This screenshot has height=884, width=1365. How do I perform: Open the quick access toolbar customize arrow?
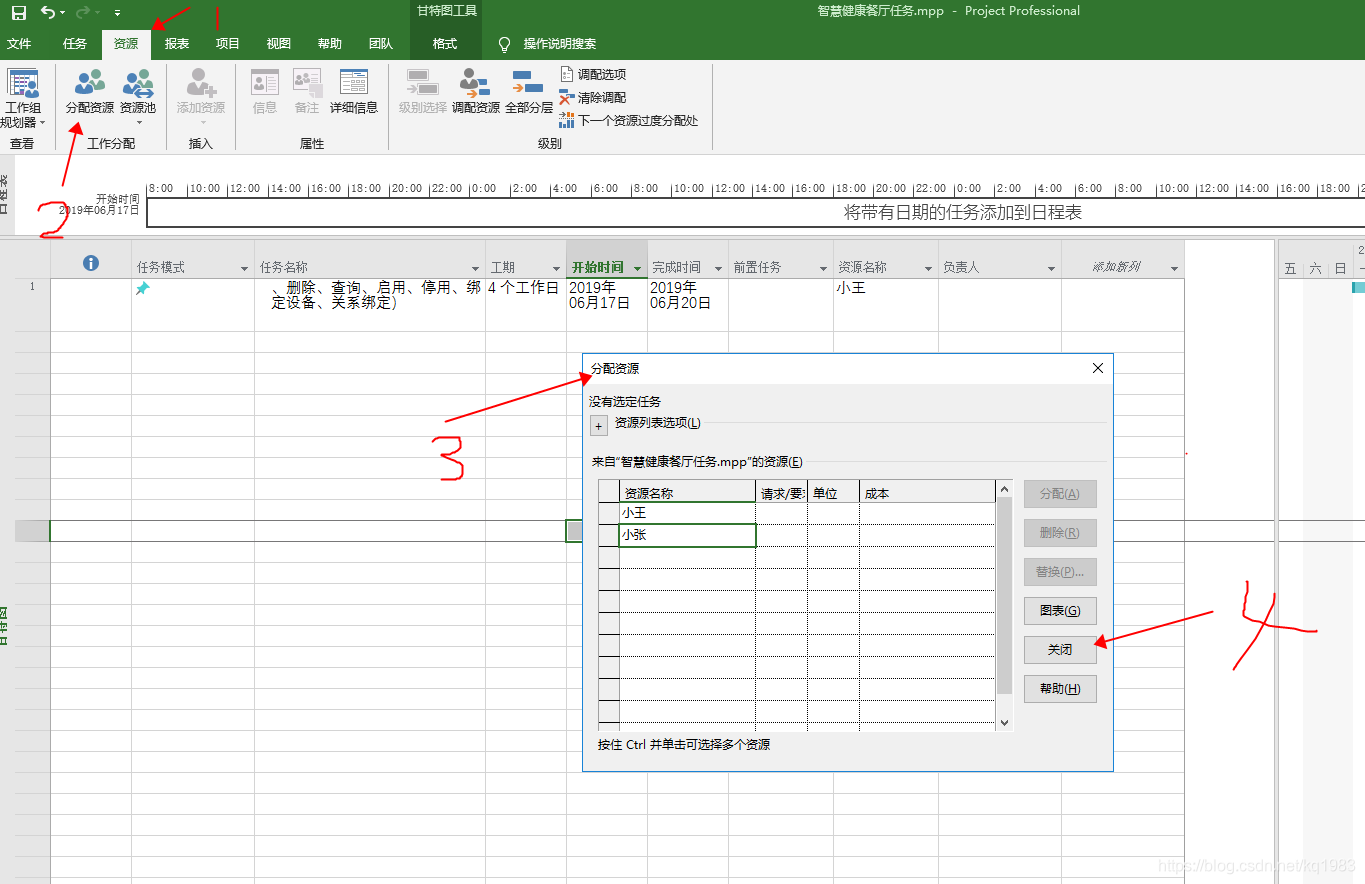117,13
